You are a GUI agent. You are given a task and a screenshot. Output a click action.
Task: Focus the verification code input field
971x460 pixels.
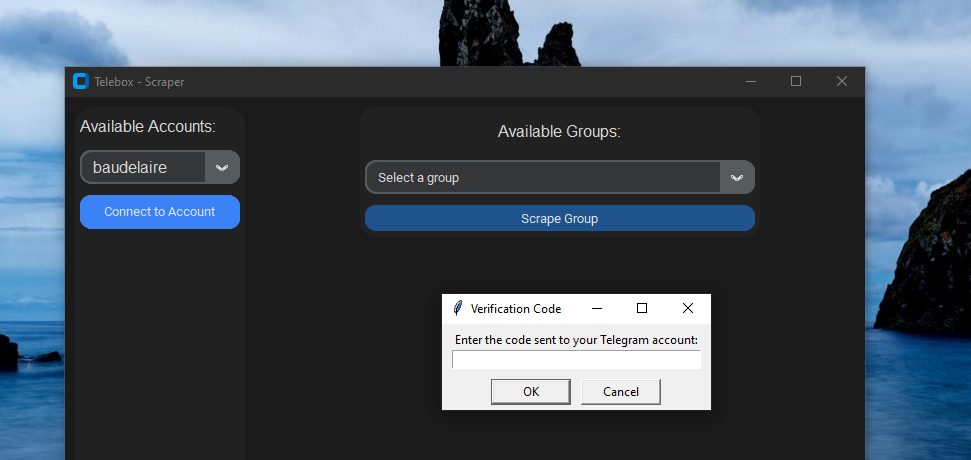click(576, 359)
